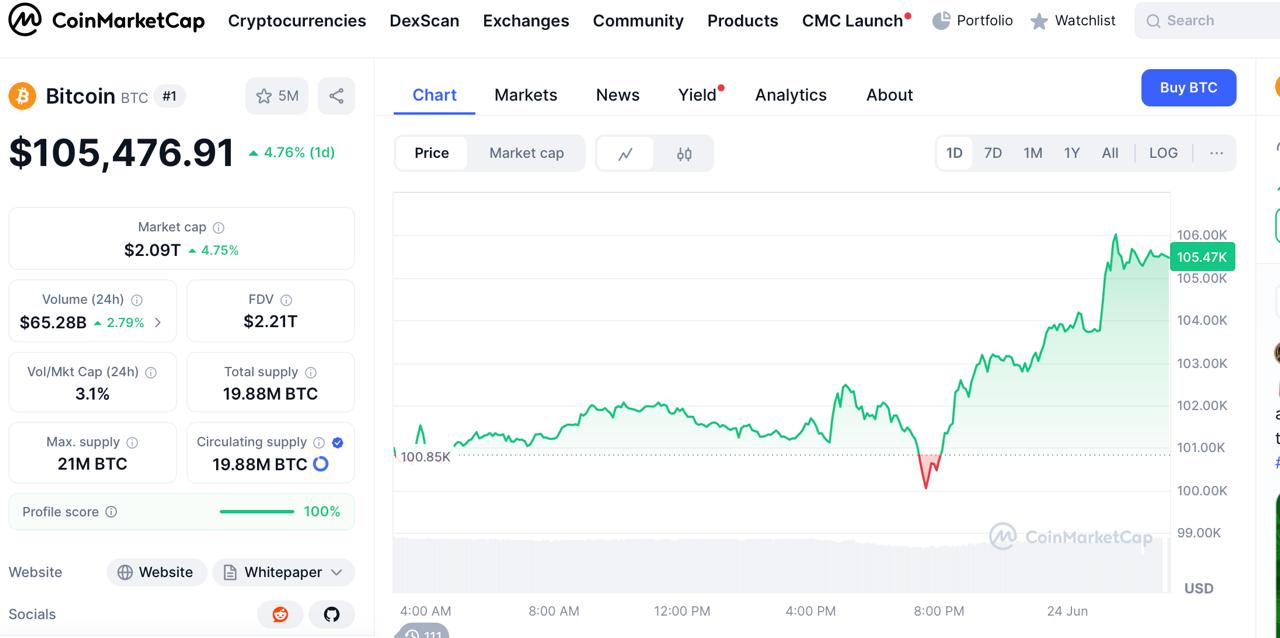Open Watchlist with the star icon
1280x638 pixels.
[1073, 20]
